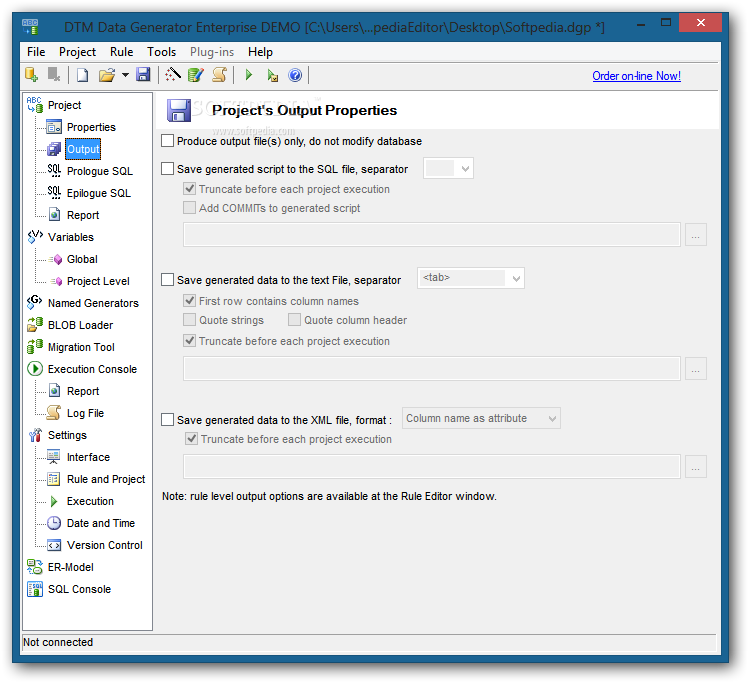This screenshot has height=683, width=749.
Task: Click the BLOB Loader icon
Action: [x=35, y=325]
